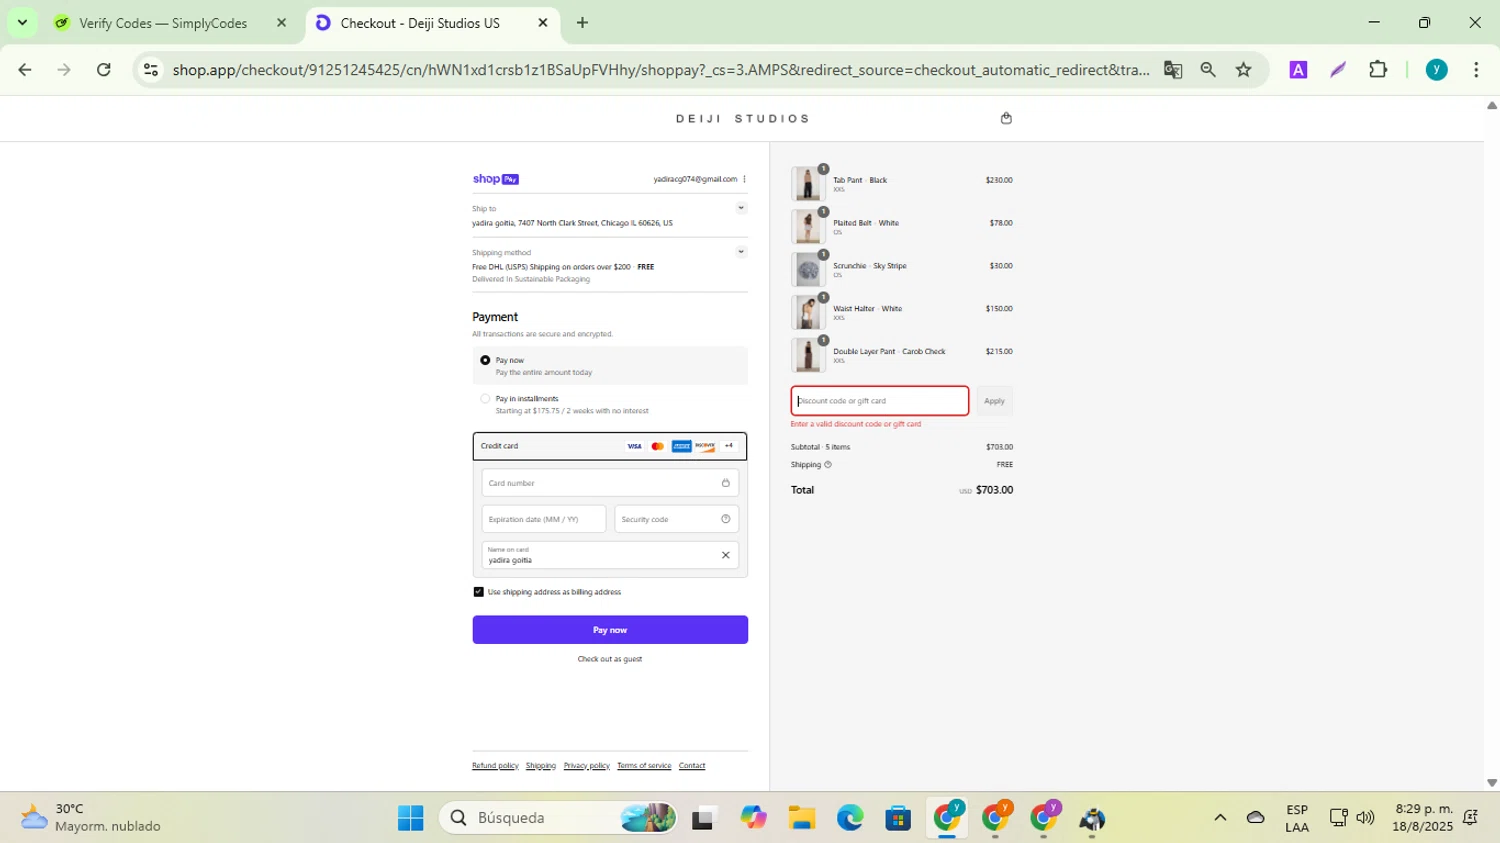The height and width of the screenshot is (843, 1500).
Task: Open the Privacy policy link
Action: [x=587, y=766]
